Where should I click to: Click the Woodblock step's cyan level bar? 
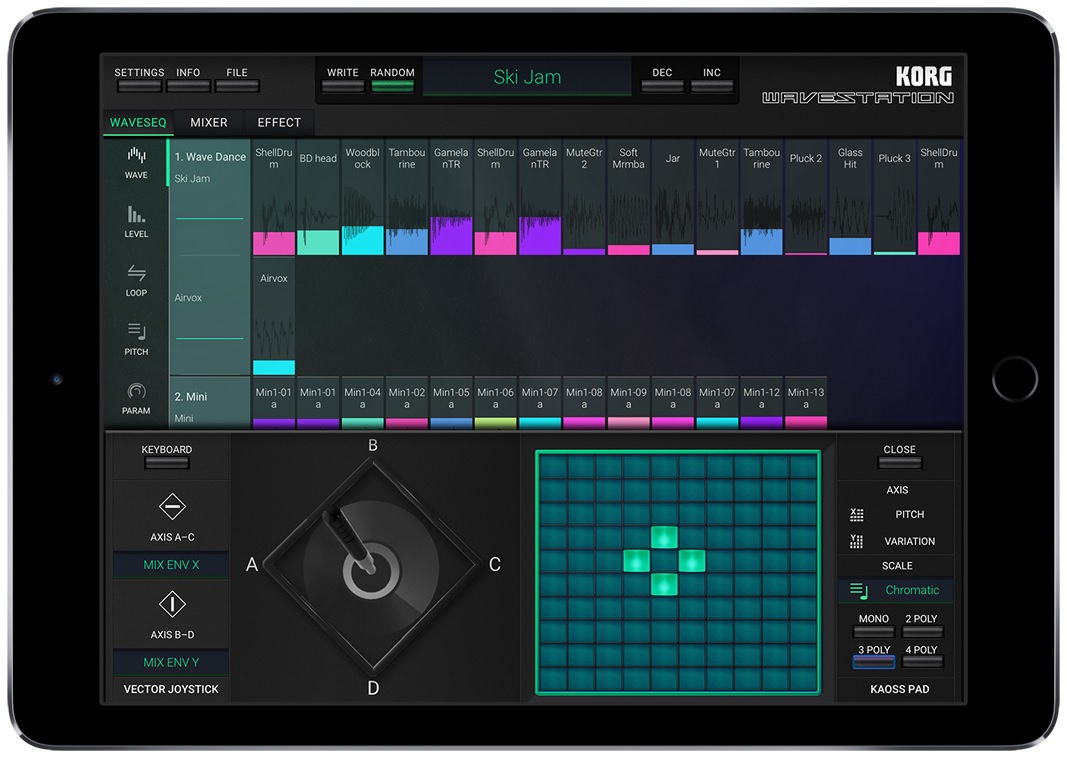[363, 240]
